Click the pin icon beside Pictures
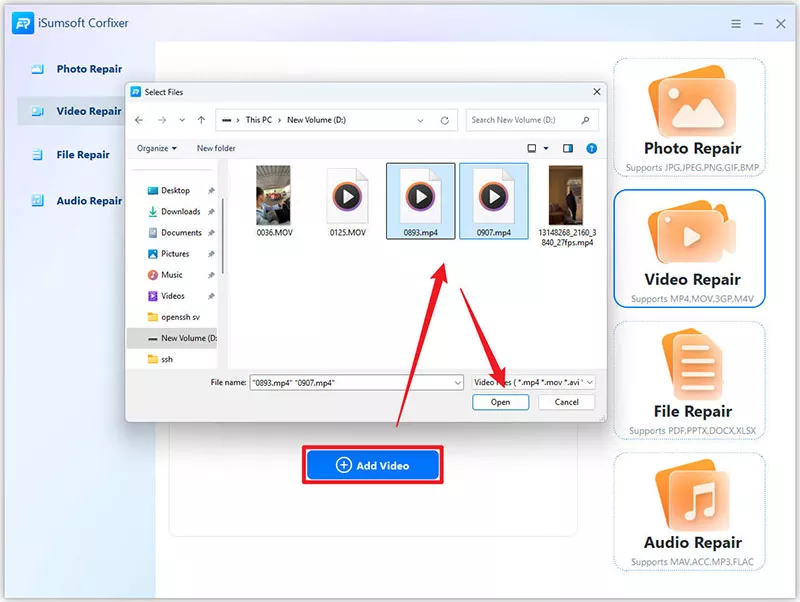800x602 pixels. pyautogui.click(x=211, y=254)
